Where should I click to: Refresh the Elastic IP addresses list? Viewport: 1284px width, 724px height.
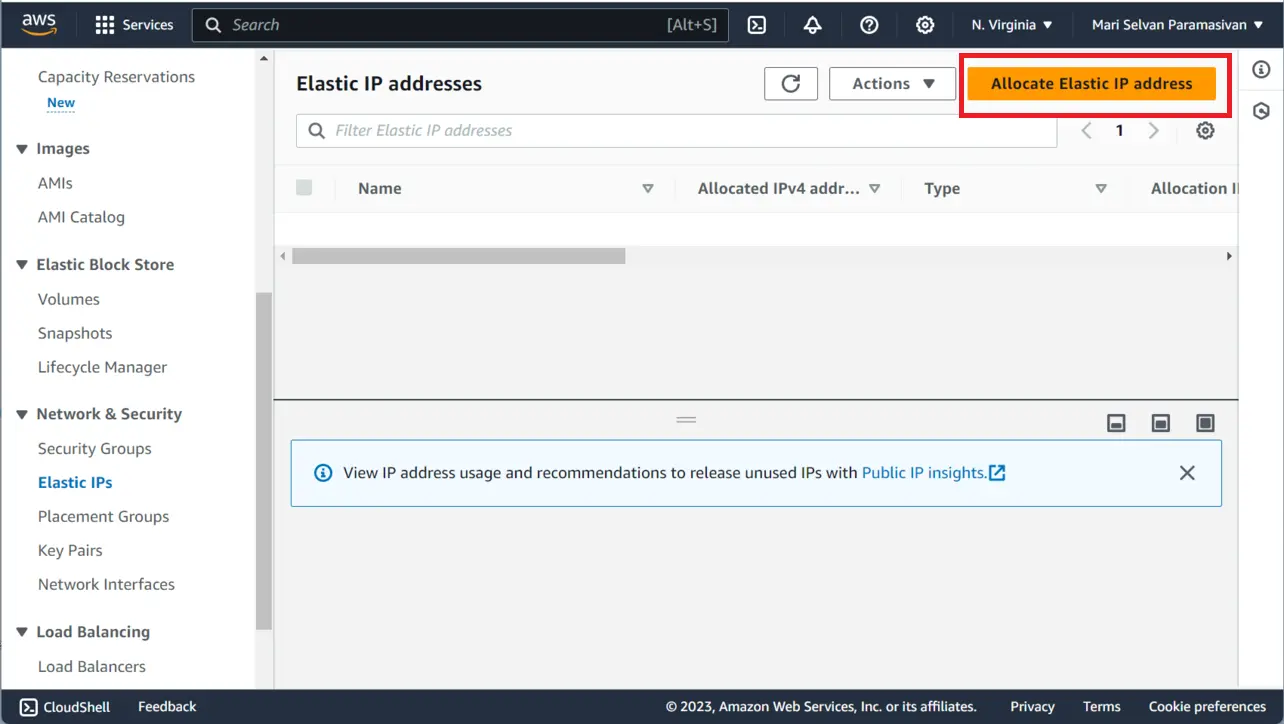[x=791, y=84]
